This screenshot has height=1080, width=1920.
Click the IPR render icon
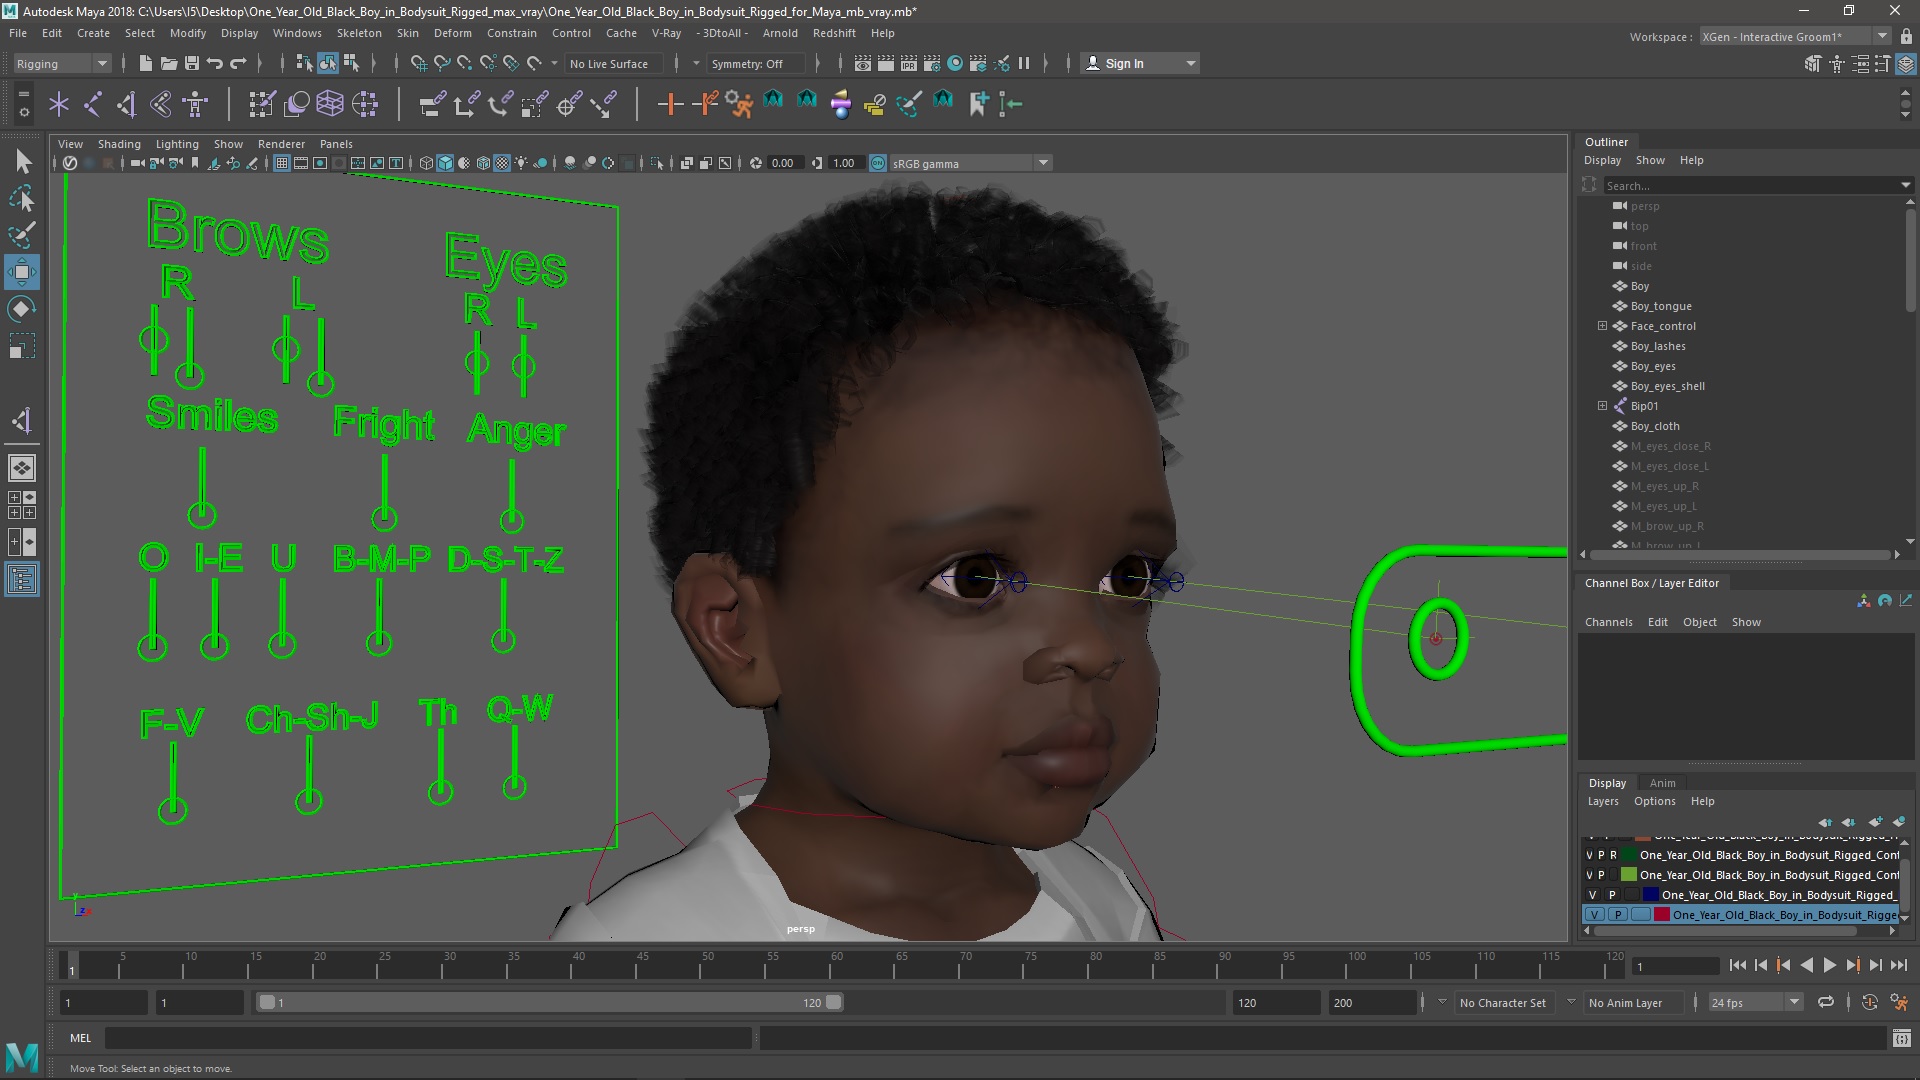[908, 63]
